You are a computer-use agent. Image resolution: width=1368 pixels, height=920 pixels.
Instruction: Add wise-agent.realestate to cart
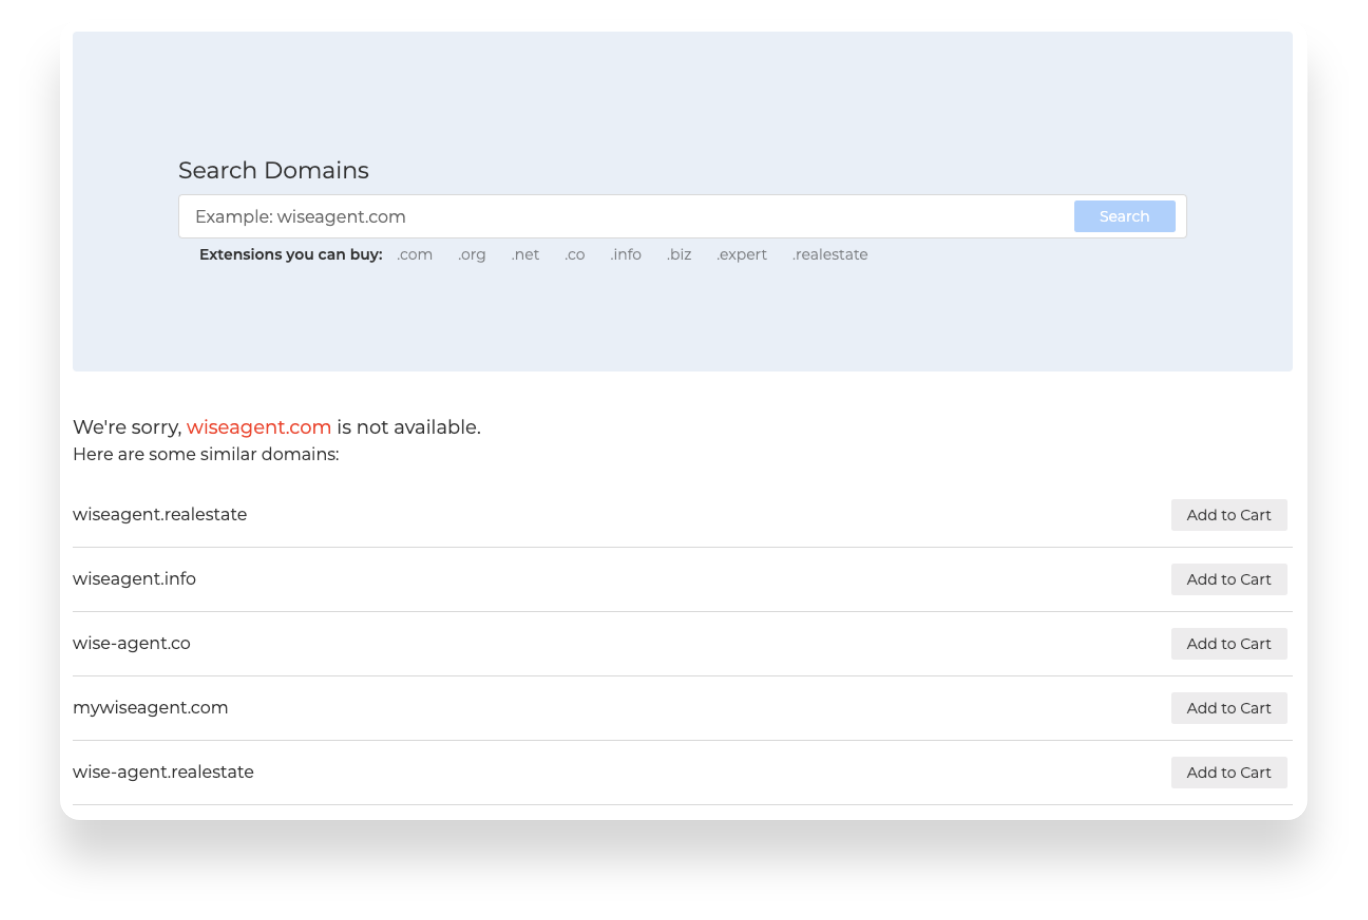tap(1229, 772)
